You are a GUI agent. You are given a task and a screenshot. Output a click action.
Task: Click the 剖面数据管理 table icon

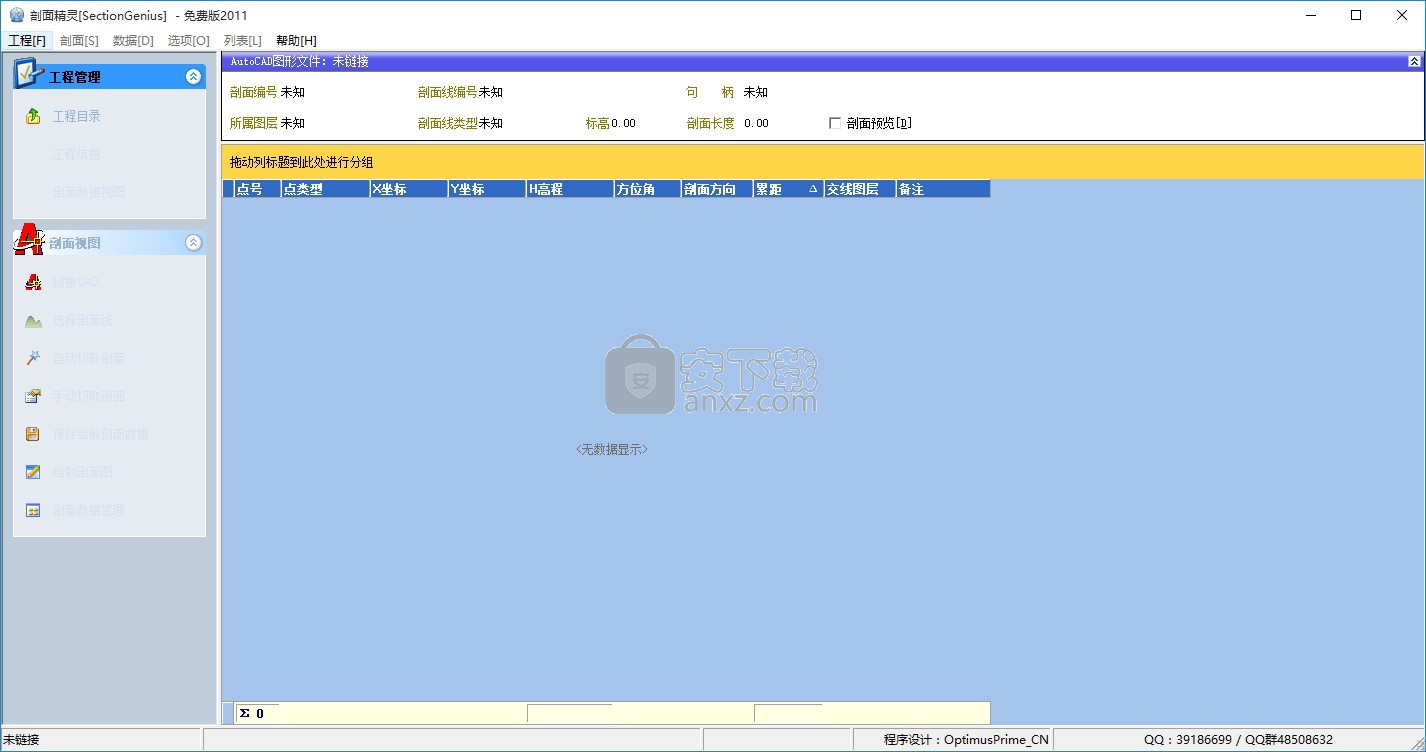pyautogui.click(x=33, y=510)
